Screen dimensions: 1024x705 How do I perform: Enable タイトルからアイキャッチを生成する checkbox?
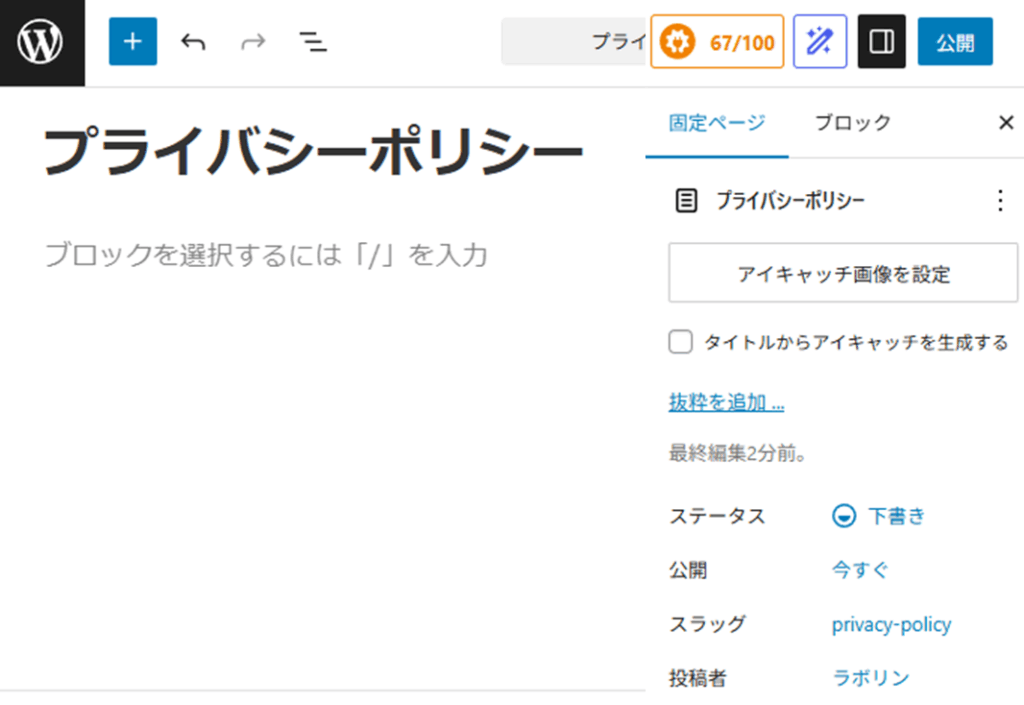[x=680, y=341]
